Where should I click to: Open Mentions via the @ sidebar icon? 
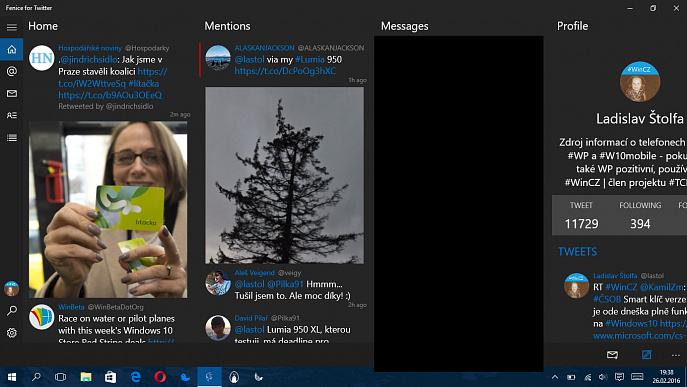(x=12, y=71)
